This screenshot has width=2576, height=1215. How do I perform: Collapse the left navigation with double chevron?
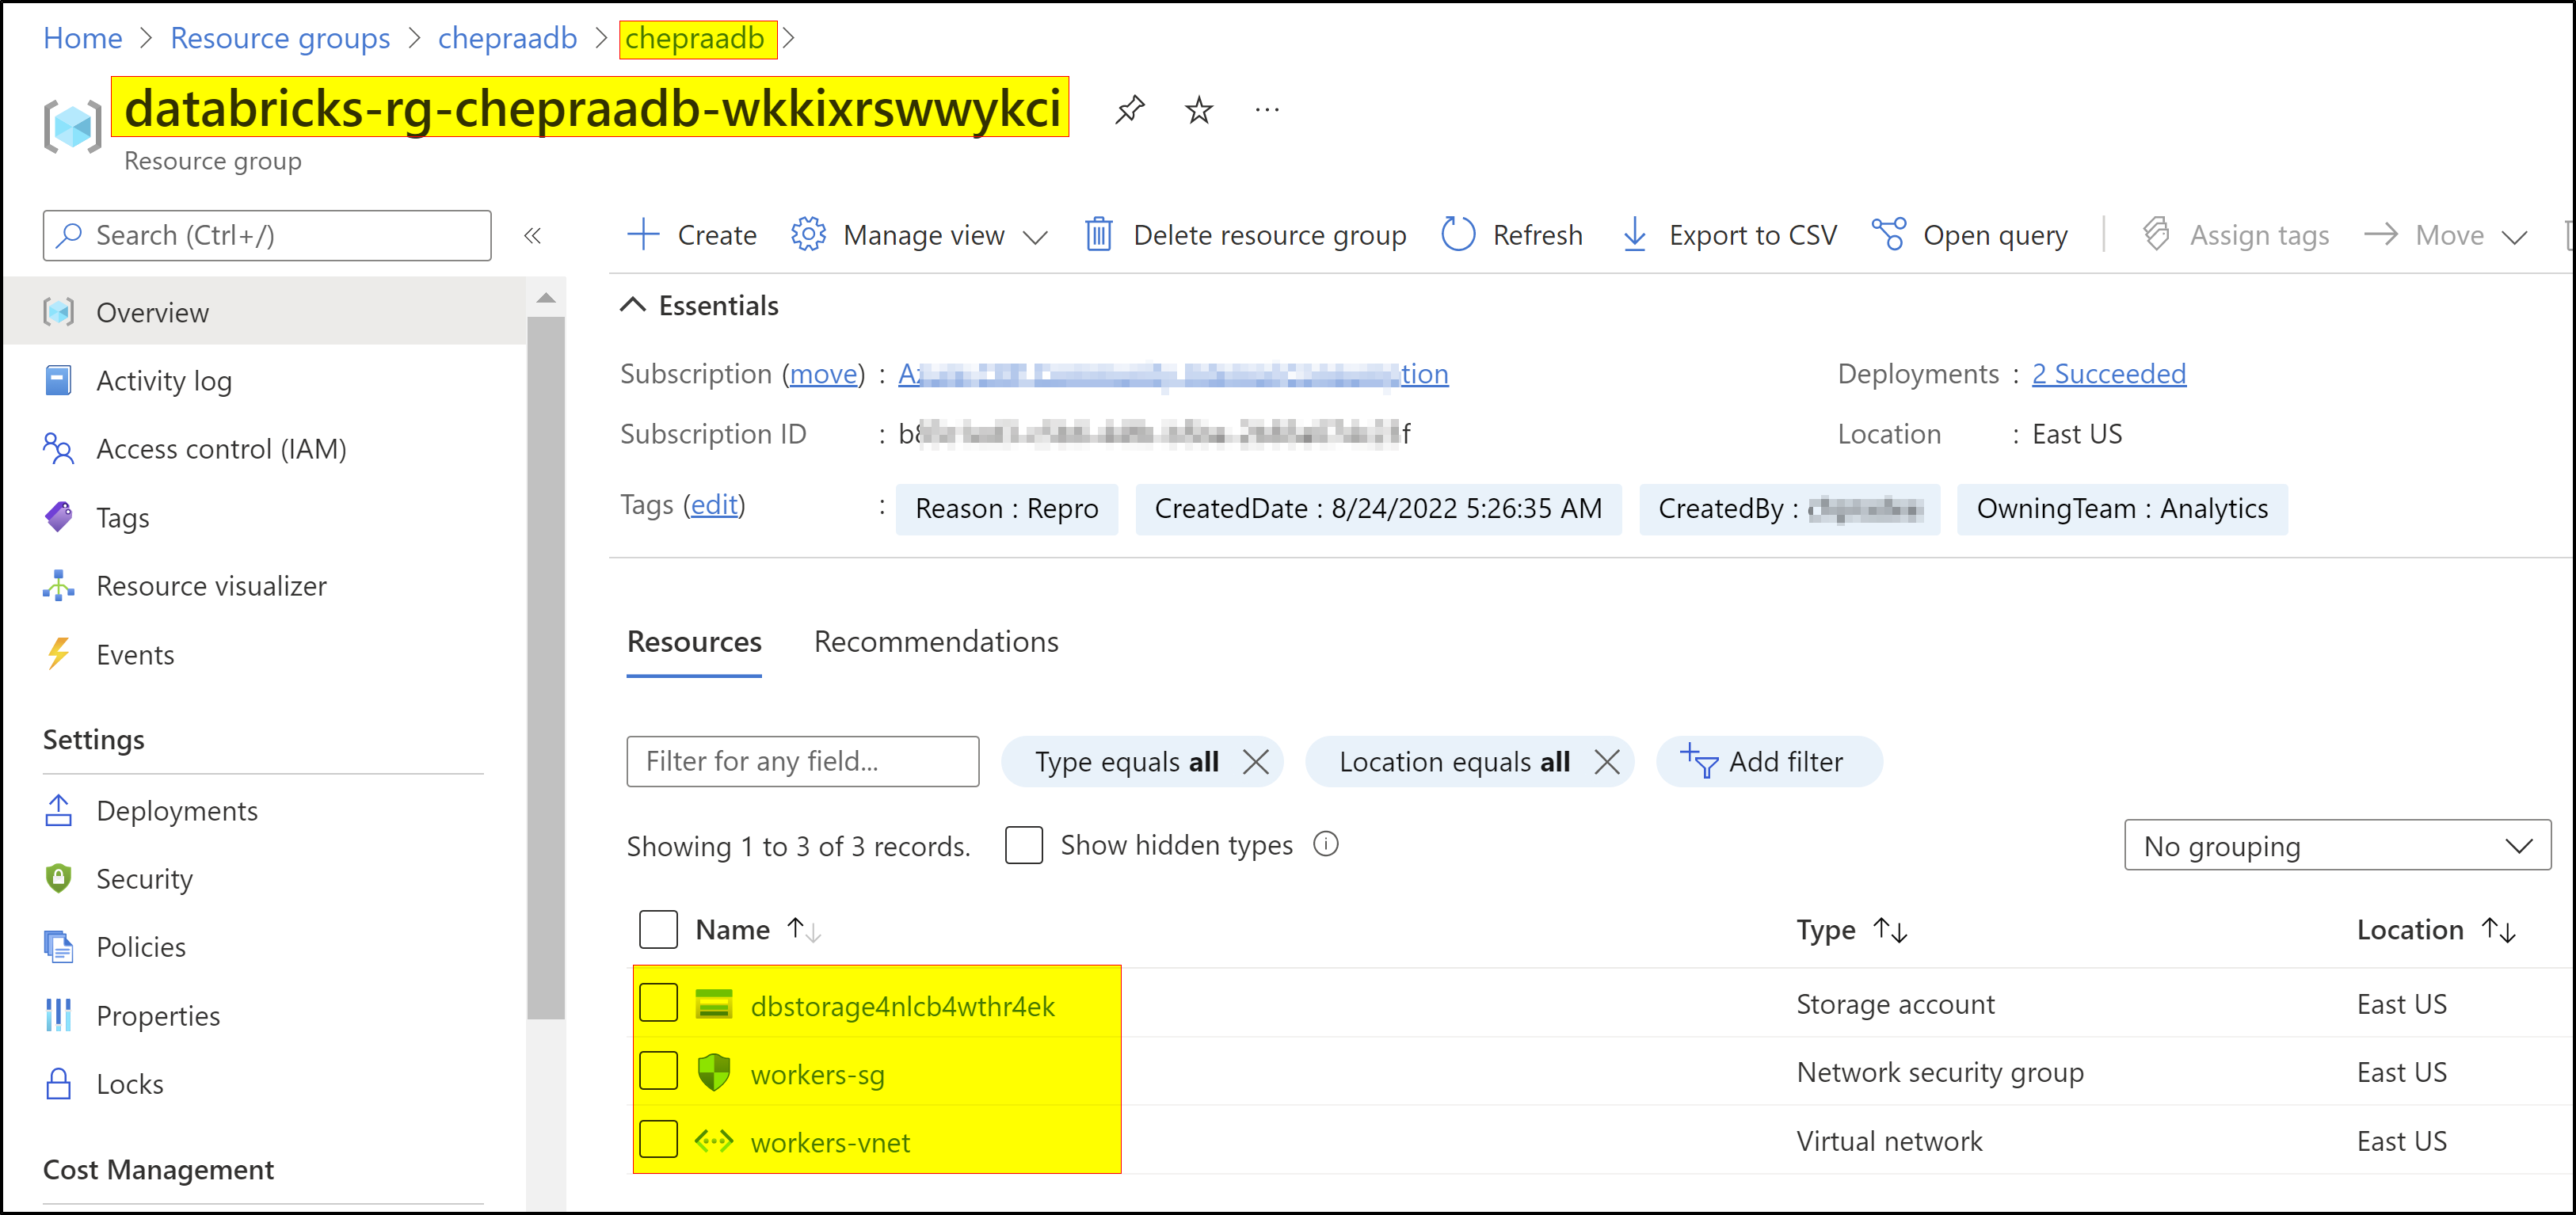[532, 235]
